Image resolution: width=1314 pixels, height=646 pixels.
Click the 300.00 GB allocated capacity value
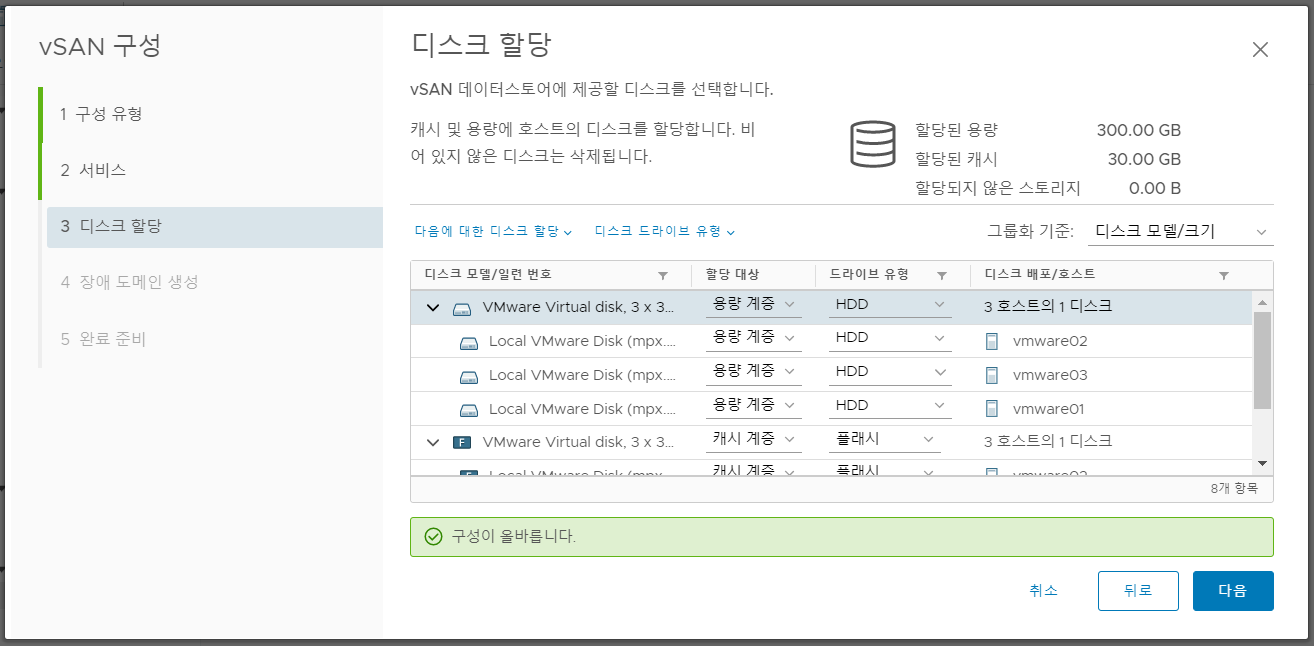point(1138,130)
